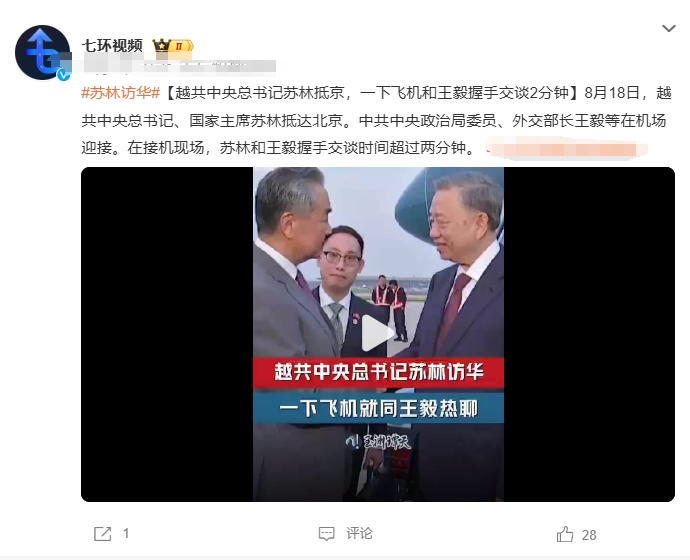Open the repost count 1
690x560 pixels.
coord(126,534)
